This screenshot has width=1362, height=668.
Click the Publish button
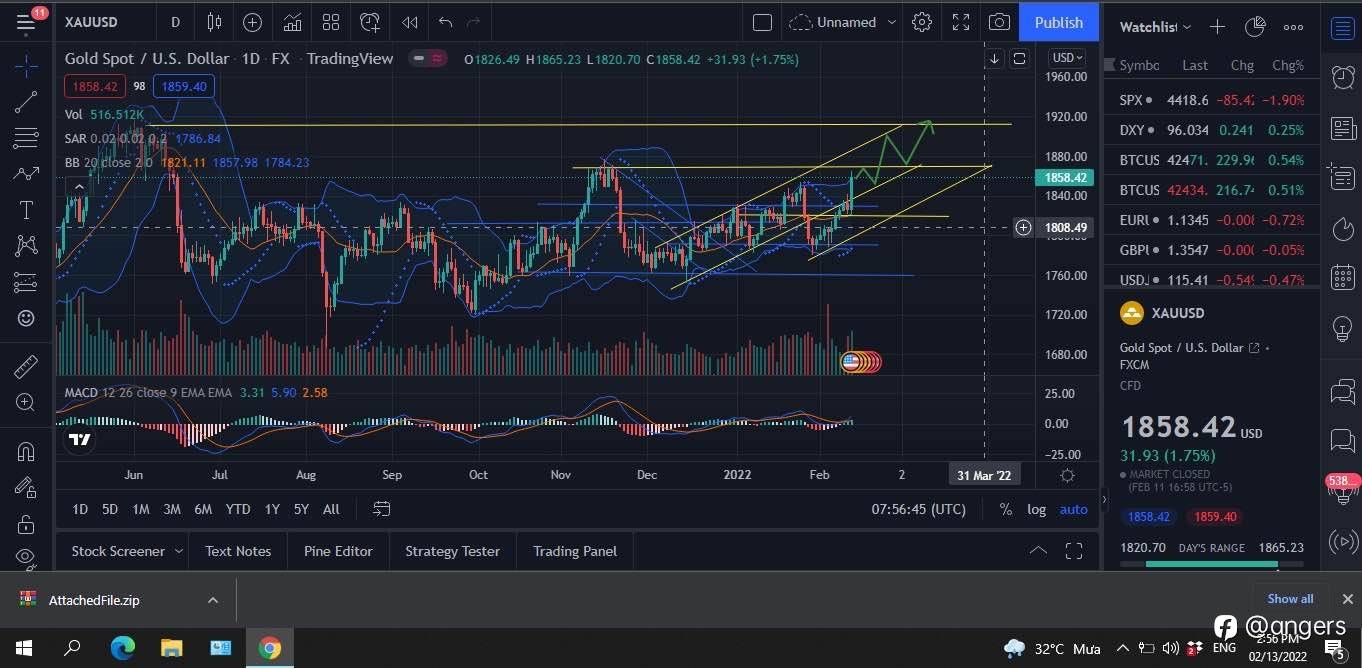[1058, 22]
